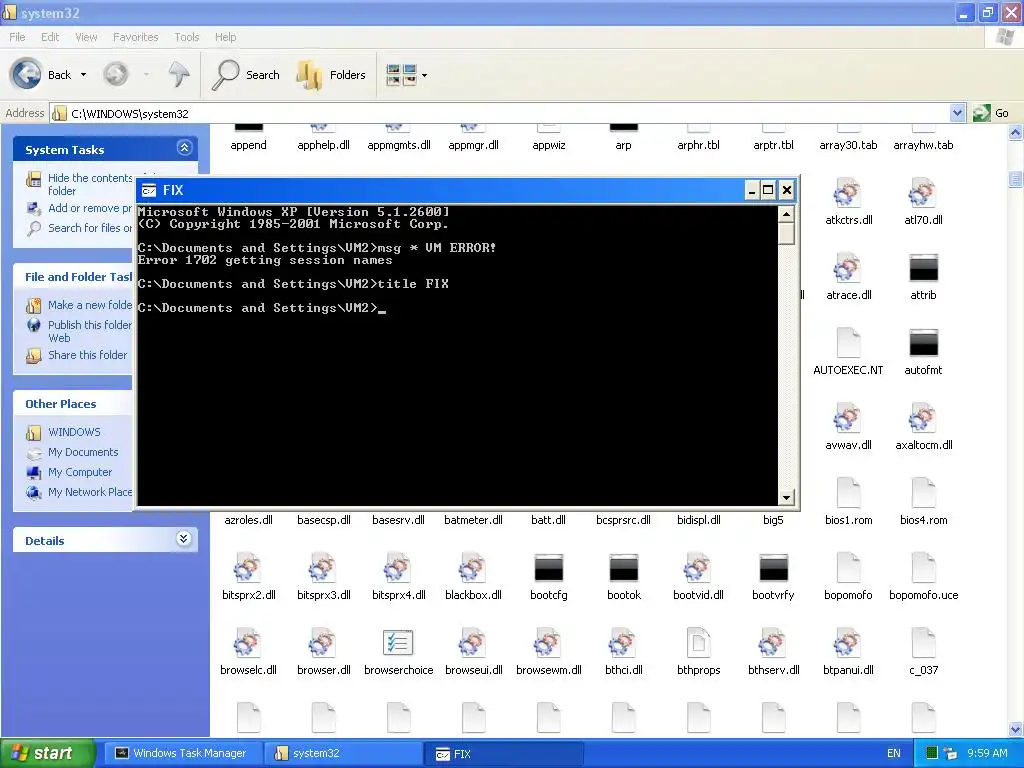Select the autofmt program icon
Screen dimensions: 1024x768
click(923, 344)
